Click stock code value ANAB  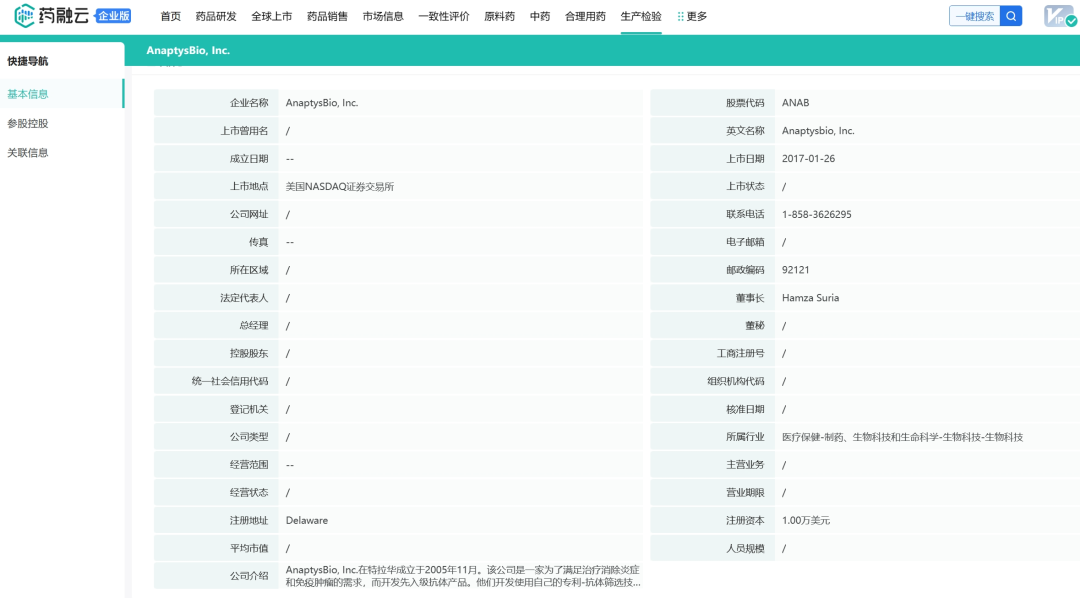(796, 103)
